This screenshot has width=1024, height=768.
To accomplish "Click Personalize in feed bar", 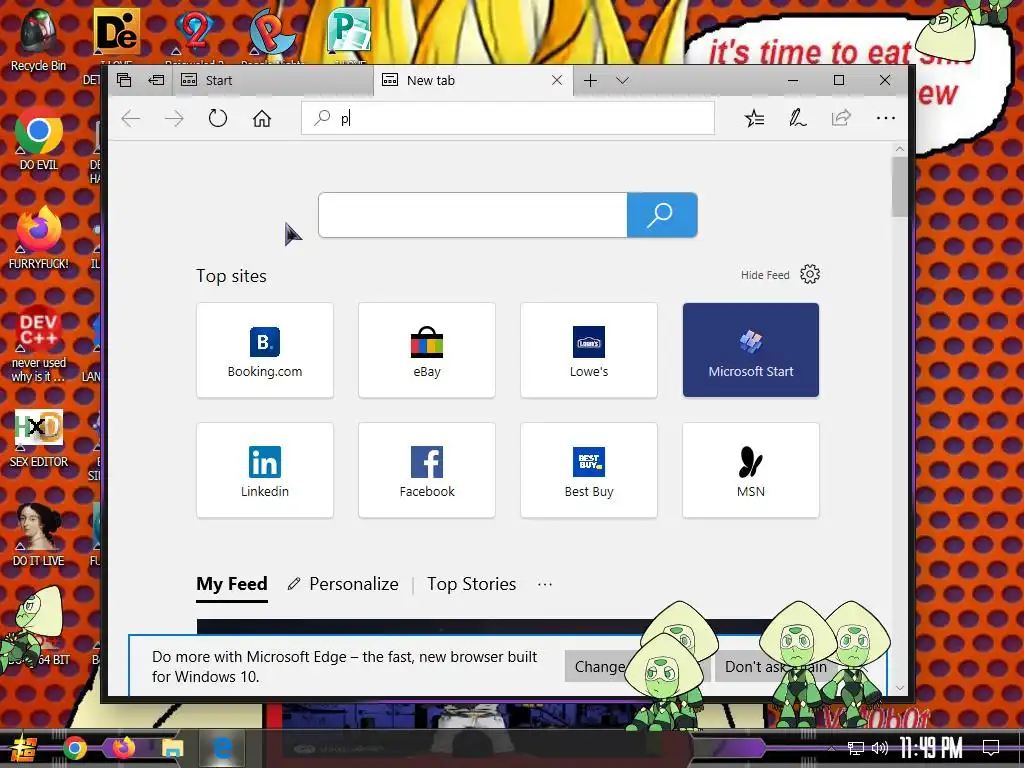I will pyautogui.click(x=344, y=584).
